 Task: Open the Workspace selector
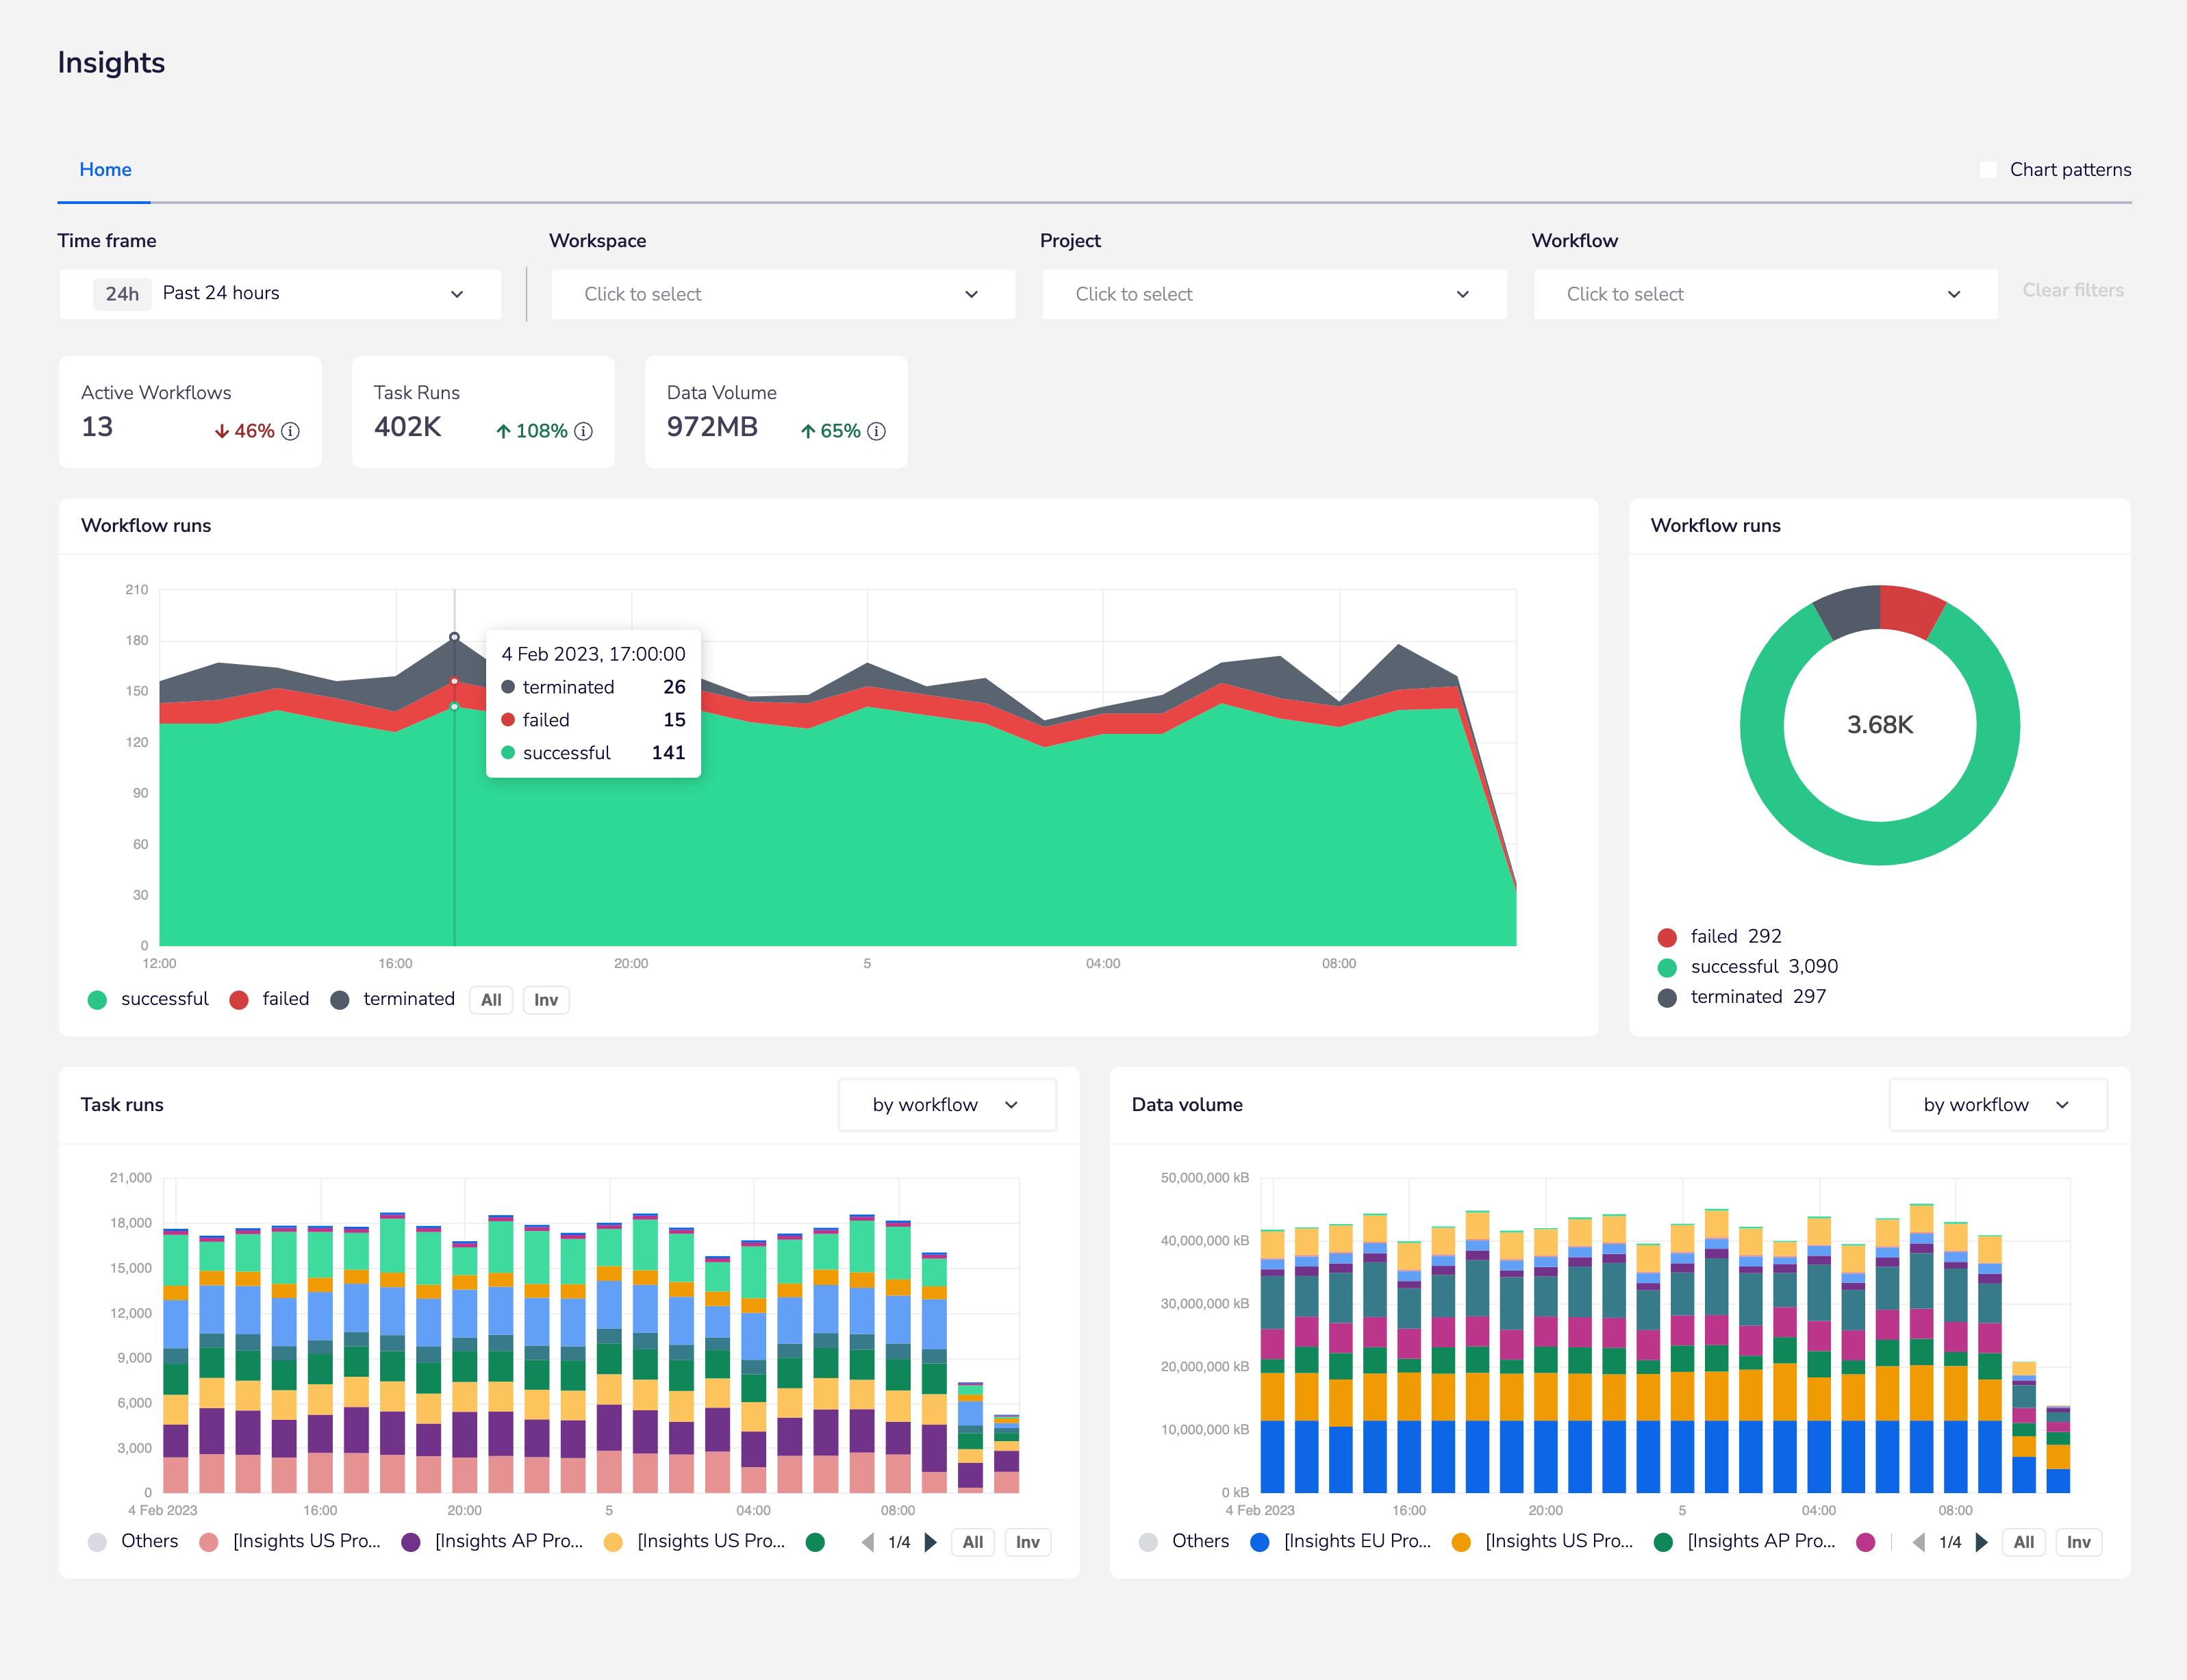pos(783,293)
